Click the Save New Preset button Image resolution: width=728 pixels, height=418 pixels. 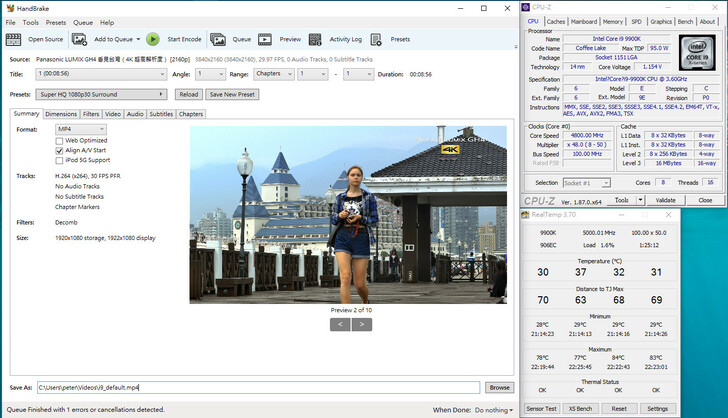231,95
